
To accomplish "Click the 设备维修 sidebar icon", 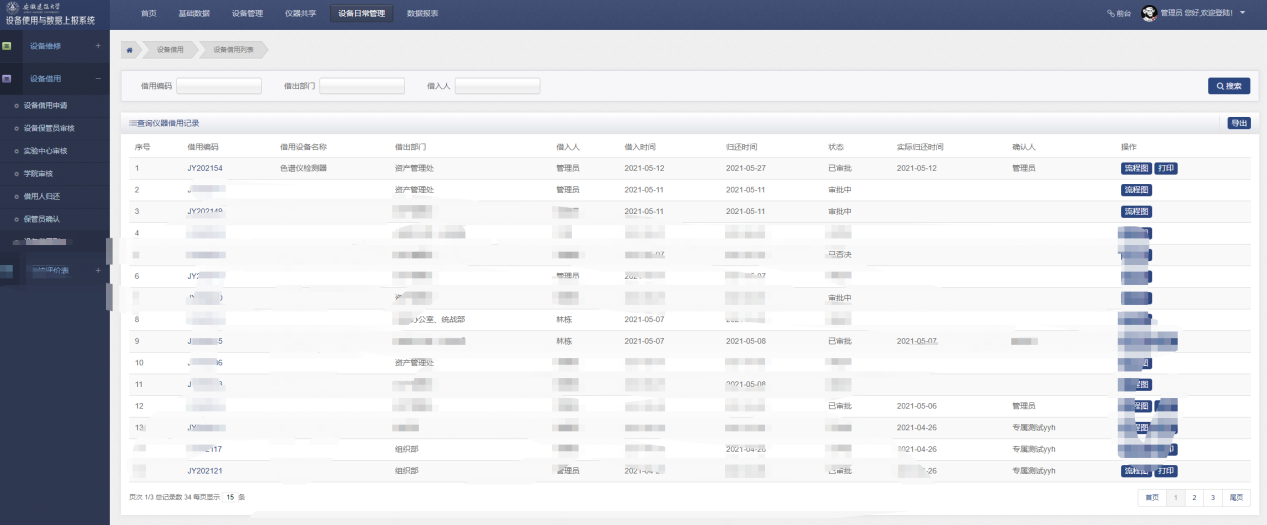I will click(x=7, y=46).
